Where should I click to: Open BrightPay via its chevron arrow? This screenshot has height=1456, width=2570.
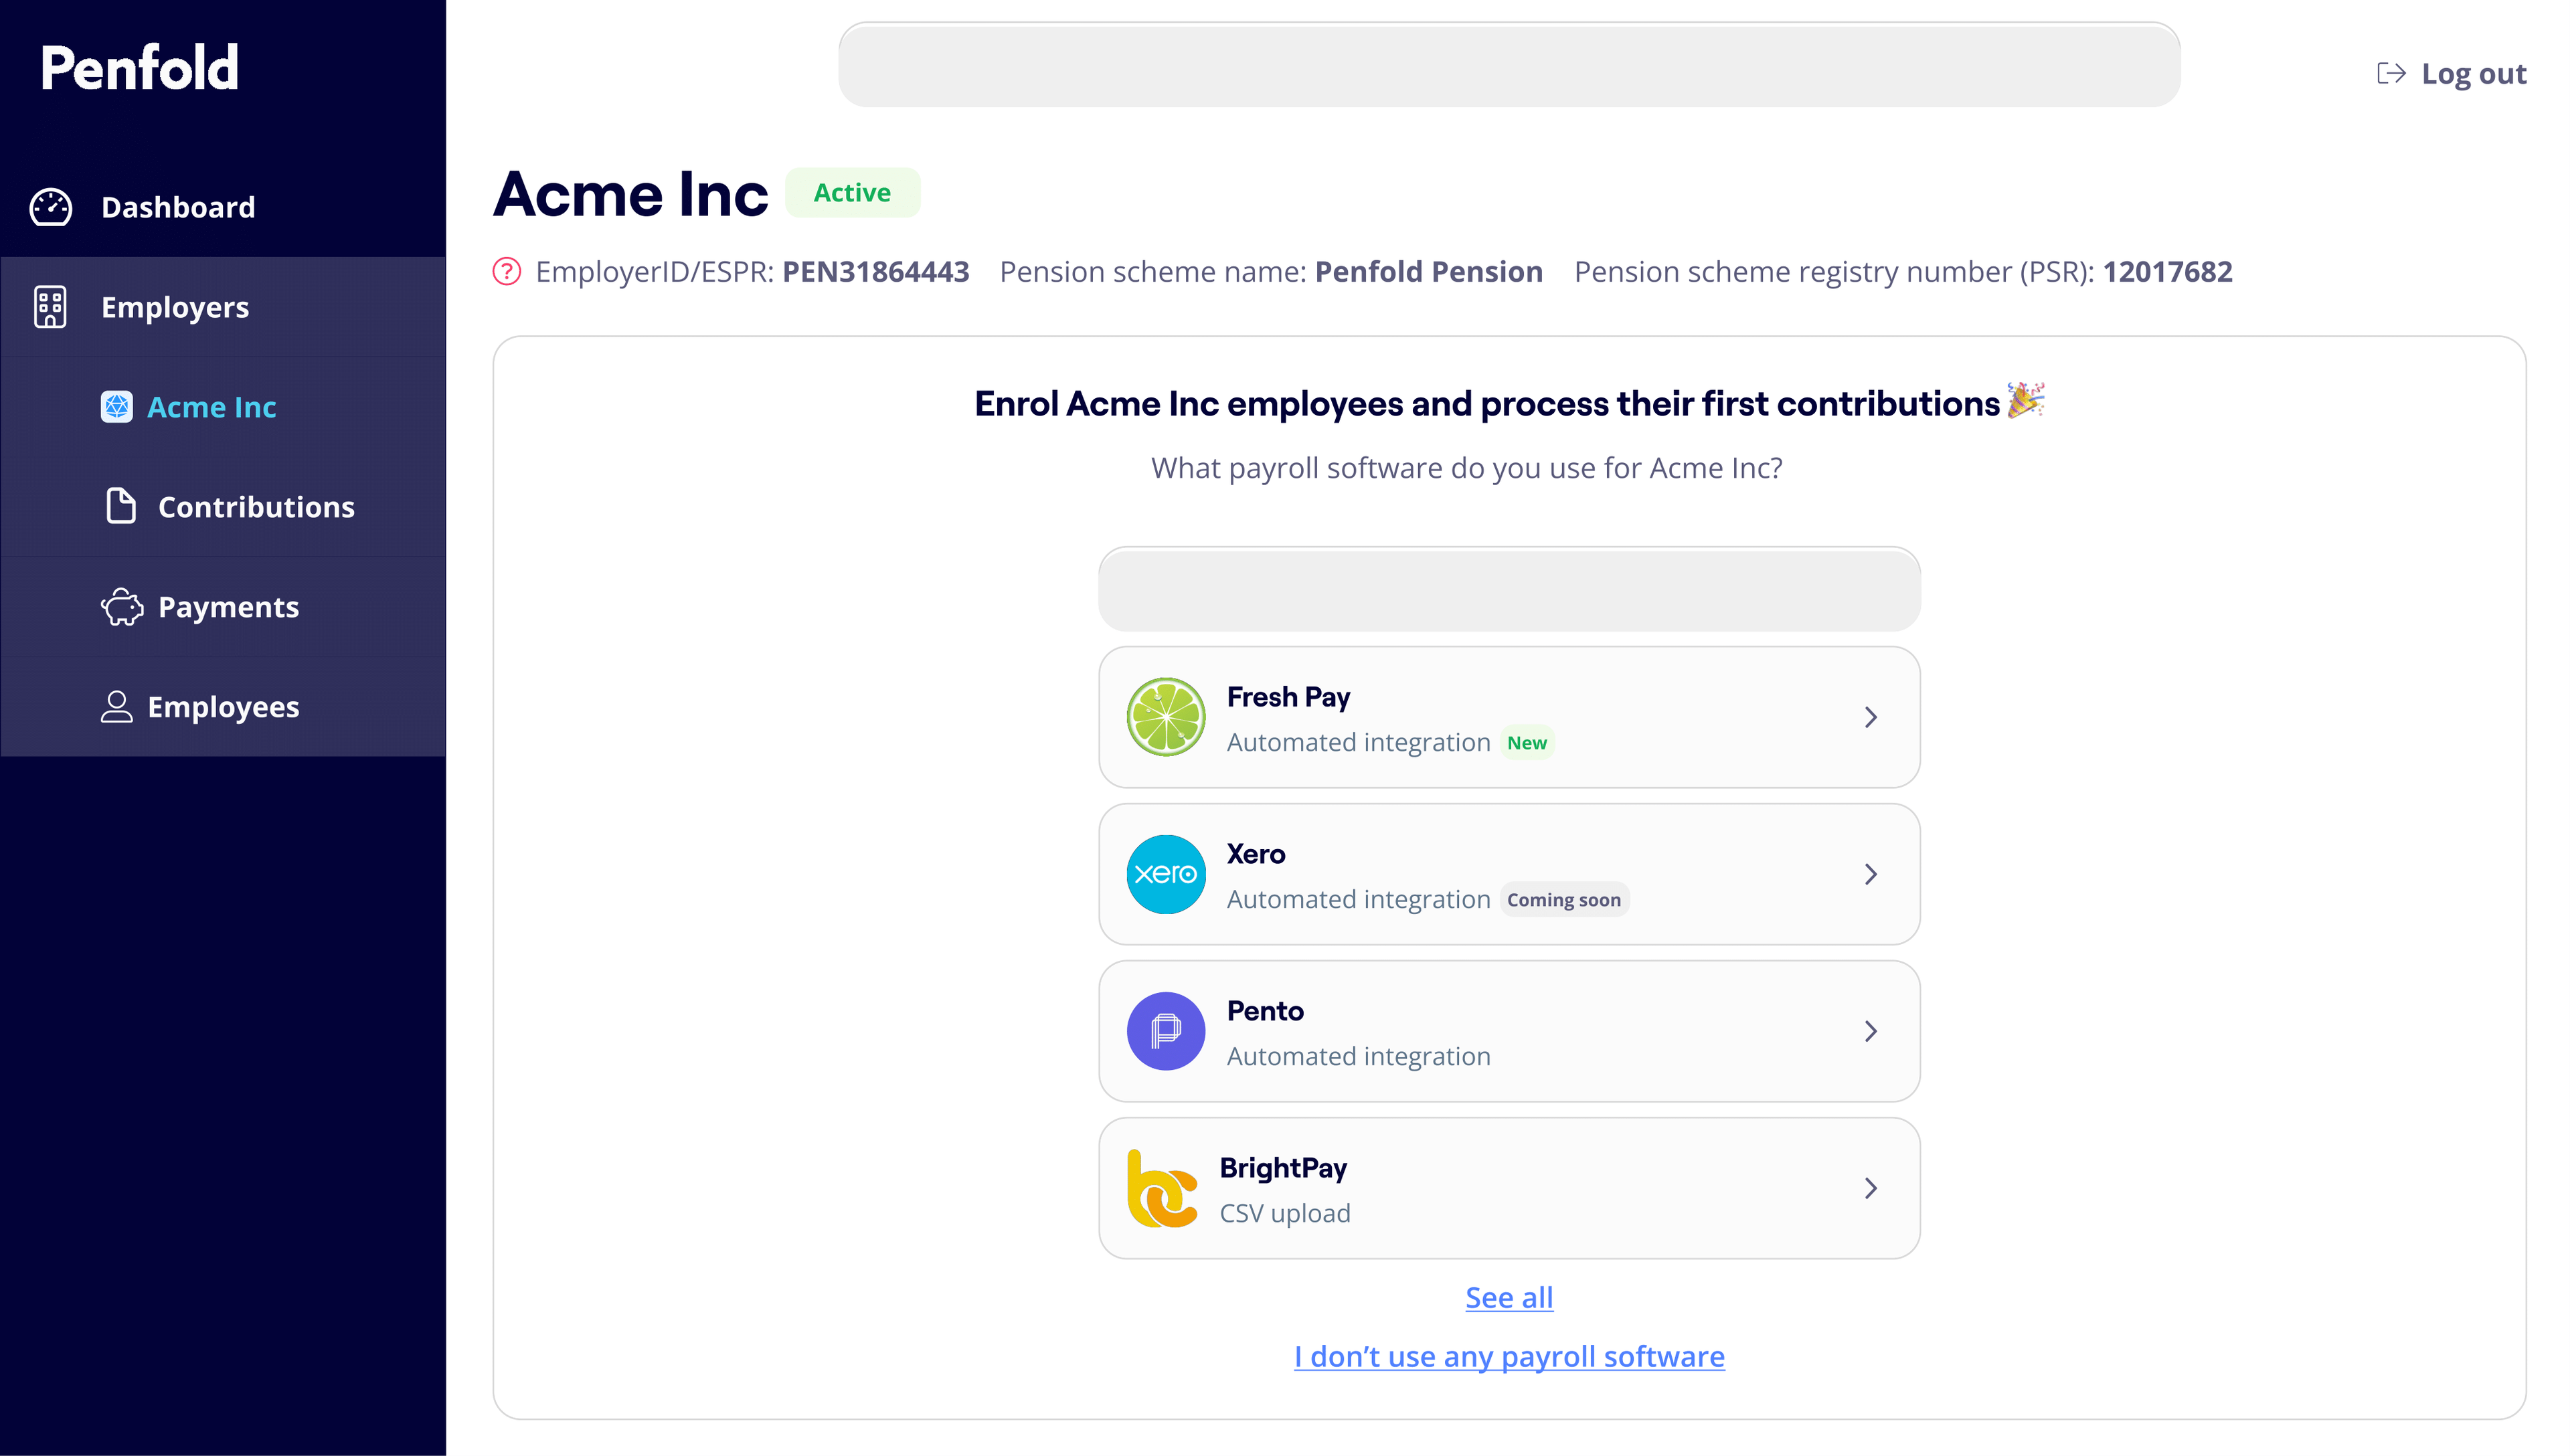click(1870, 1188)
